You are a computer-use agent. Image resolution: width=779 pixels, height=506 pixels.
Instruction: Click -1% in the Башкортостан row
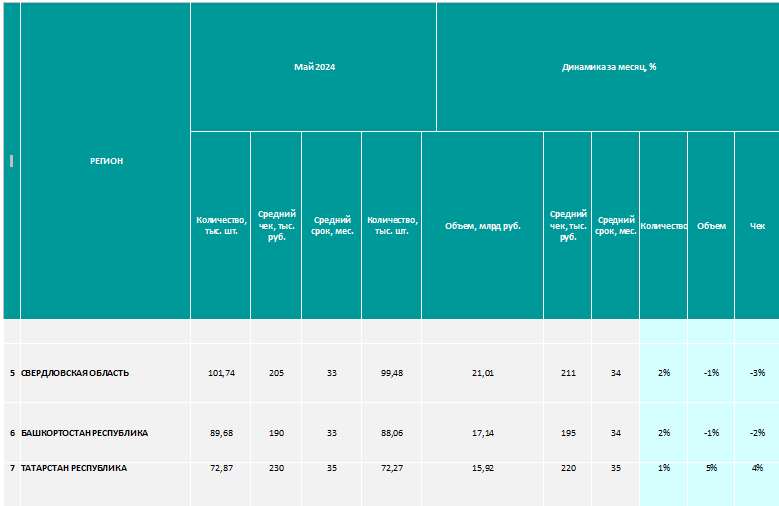click(711, 433)
